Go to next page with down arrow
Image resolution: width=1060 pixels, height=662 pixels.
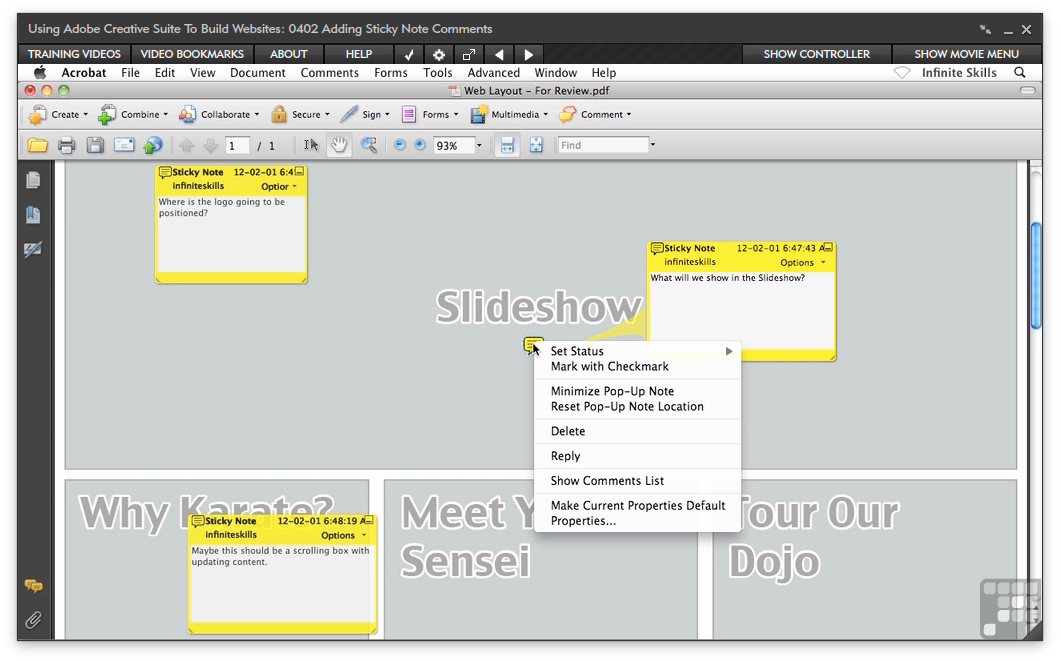(210, 145)
